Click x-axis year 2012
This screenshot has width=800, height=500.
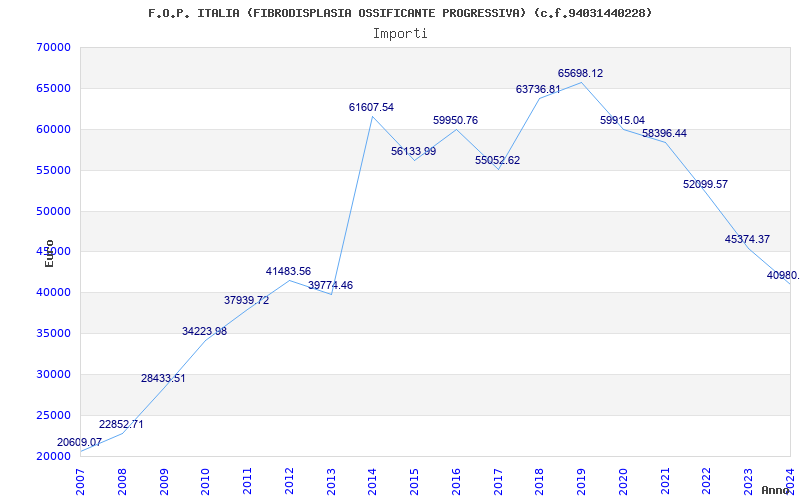click(289, 482)
